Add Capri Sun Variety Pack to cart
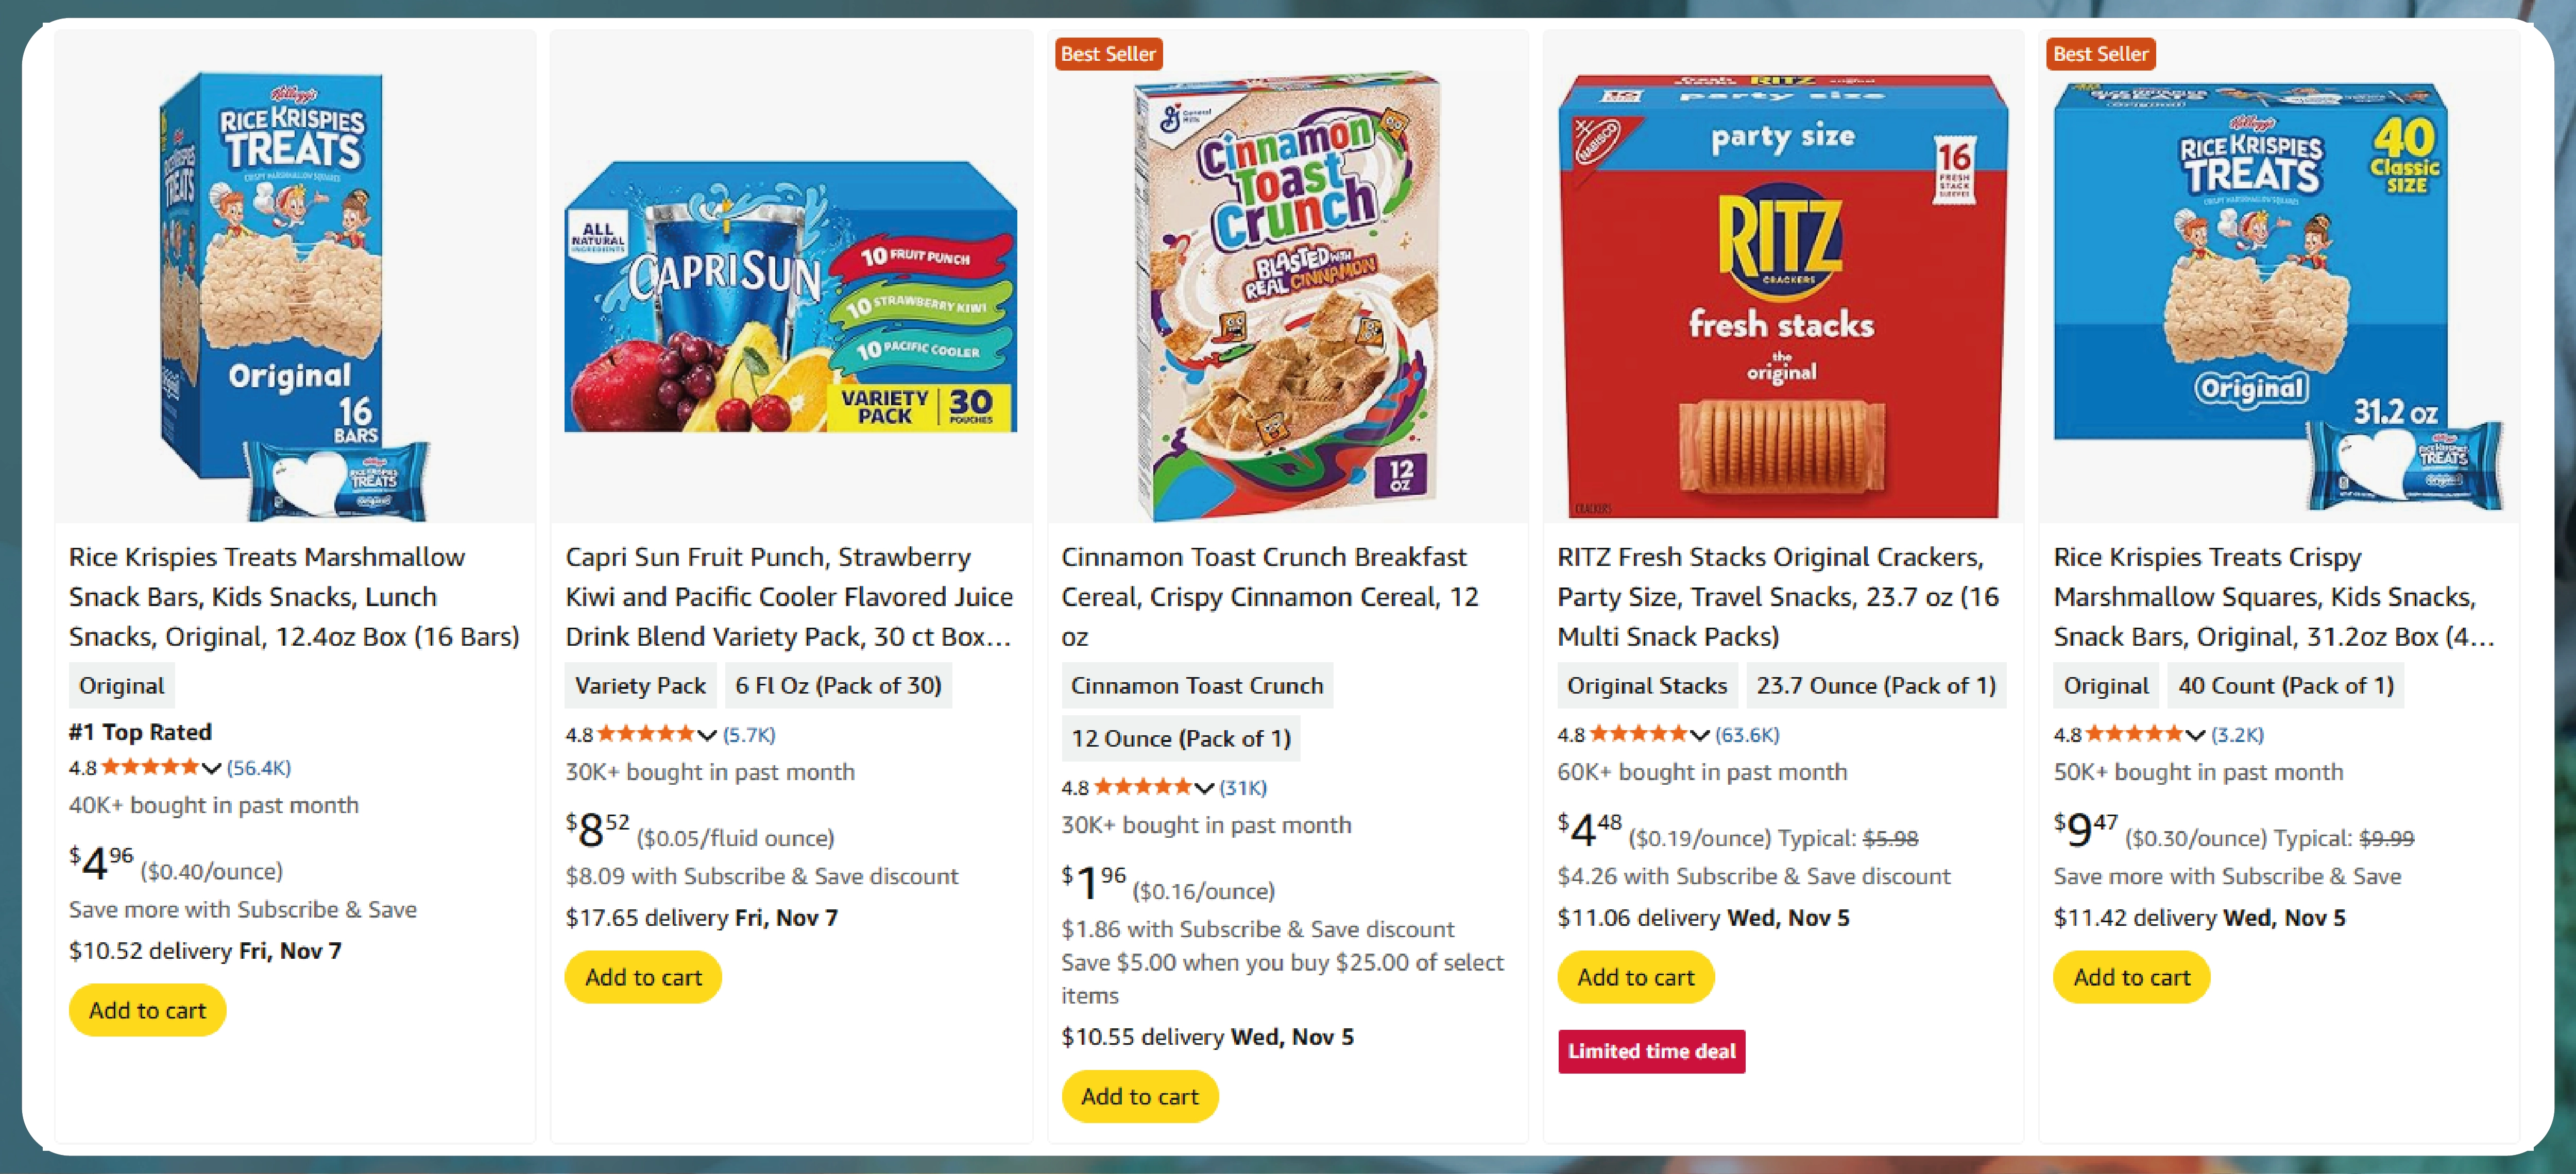The width and height of the screenshot is (2576, 1174). point(643,977)
